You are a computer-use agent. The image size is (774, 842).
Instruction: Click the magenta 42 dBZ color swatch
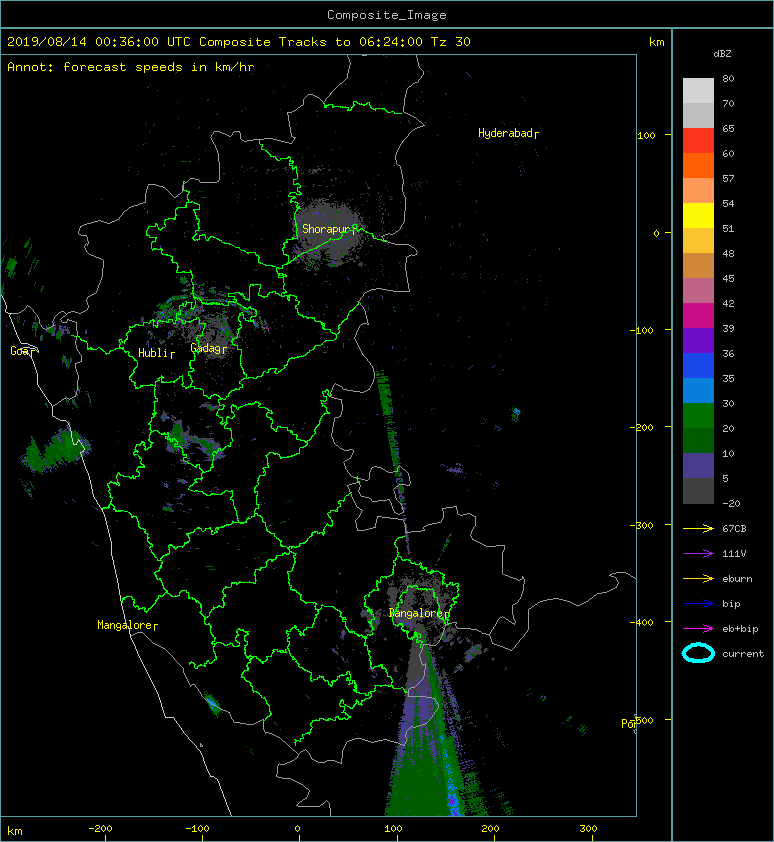tap(698, 315)
